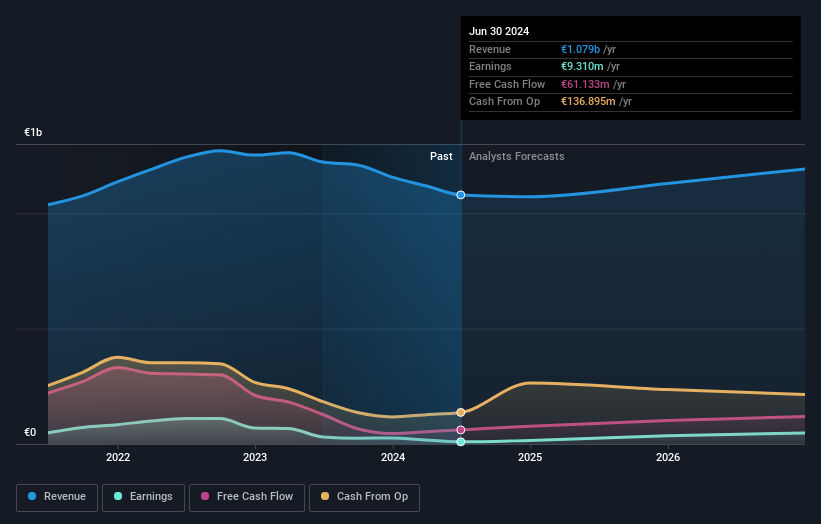Toggle the Earnings legend series
Screen dimensions: 821x524
pos(143,497)
